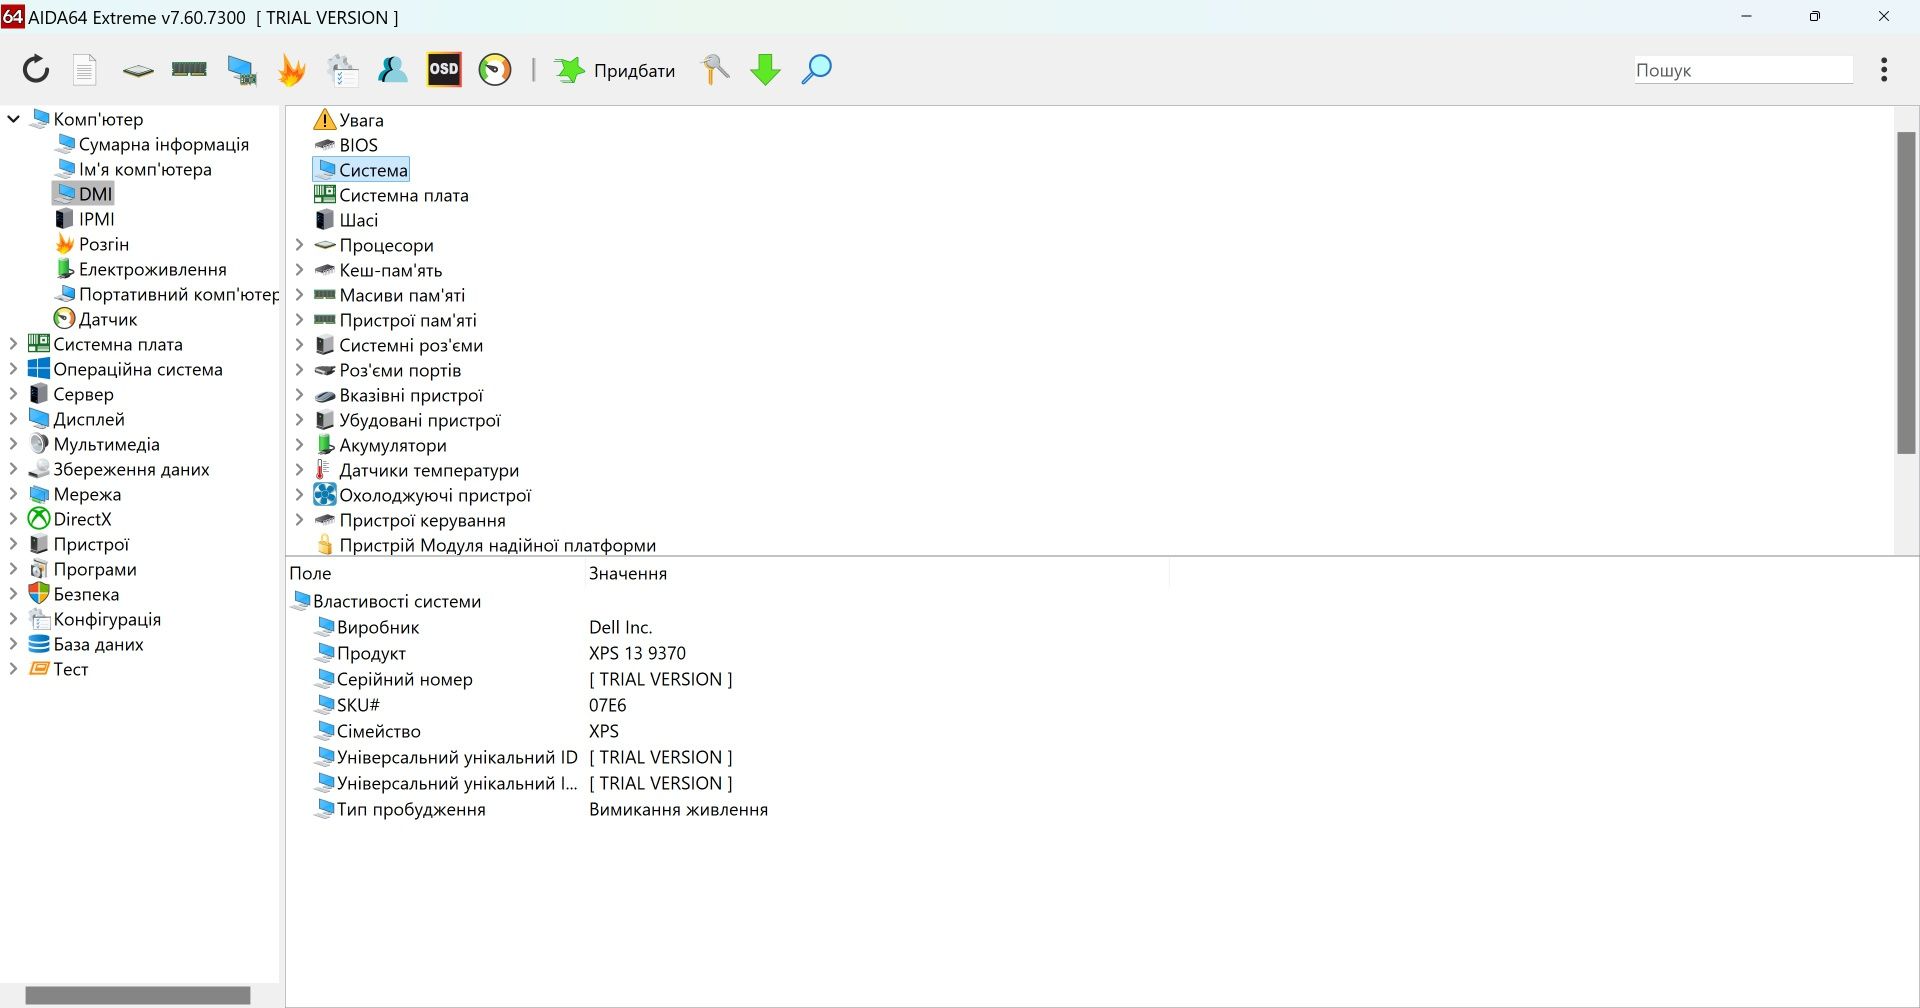Viewport: 1920px width, 1008px height.
Task: Click the Refresh toolbar icon
Action: 36,69
